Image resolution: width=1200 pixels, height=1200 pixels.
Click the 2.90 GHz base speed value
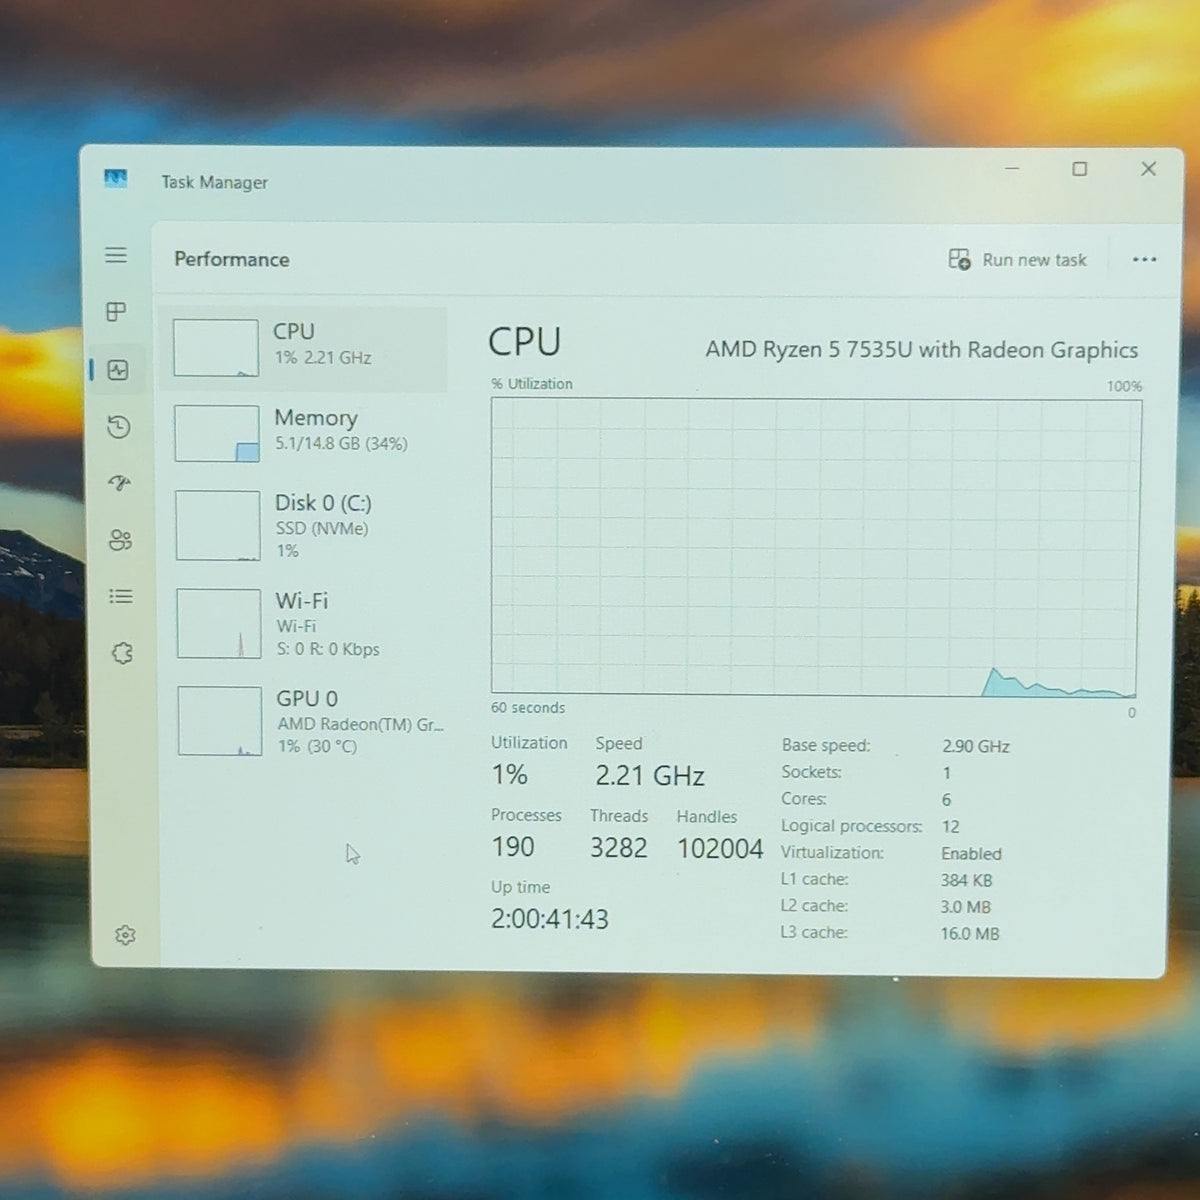(976, 746)
